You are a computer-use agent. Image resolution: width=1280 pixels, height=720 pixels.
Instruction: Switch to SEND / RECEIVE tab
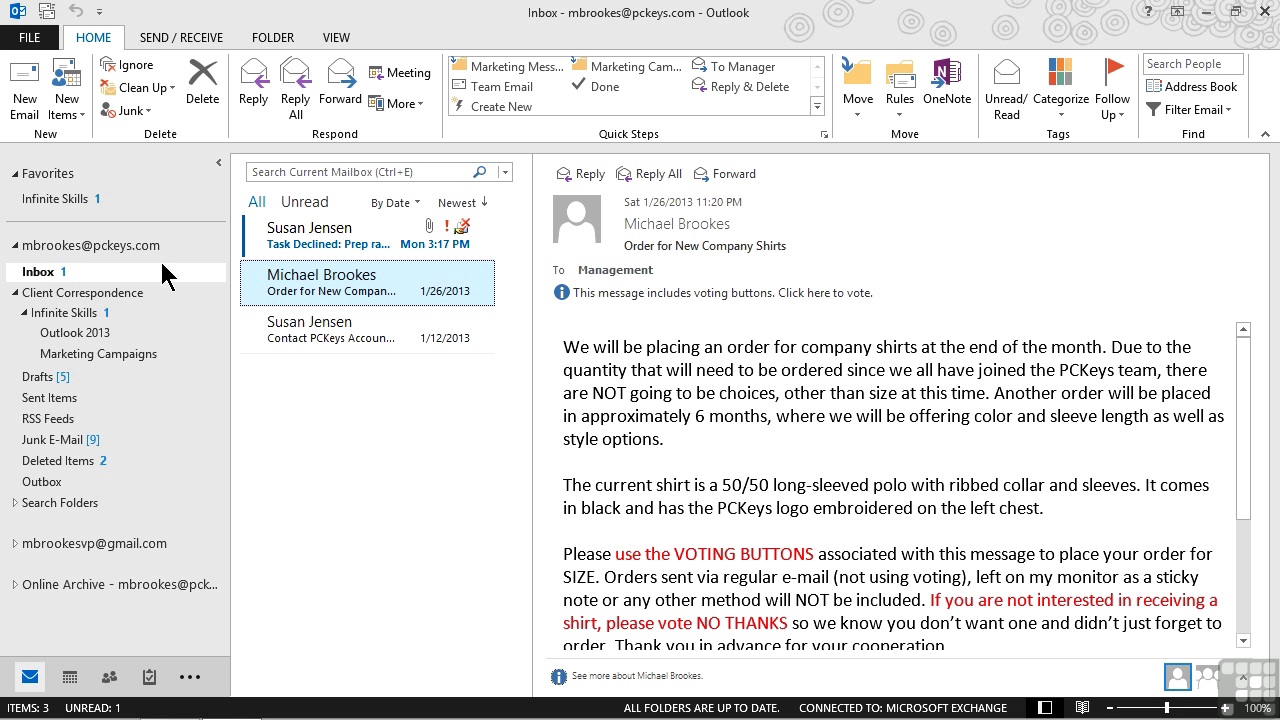181,38
